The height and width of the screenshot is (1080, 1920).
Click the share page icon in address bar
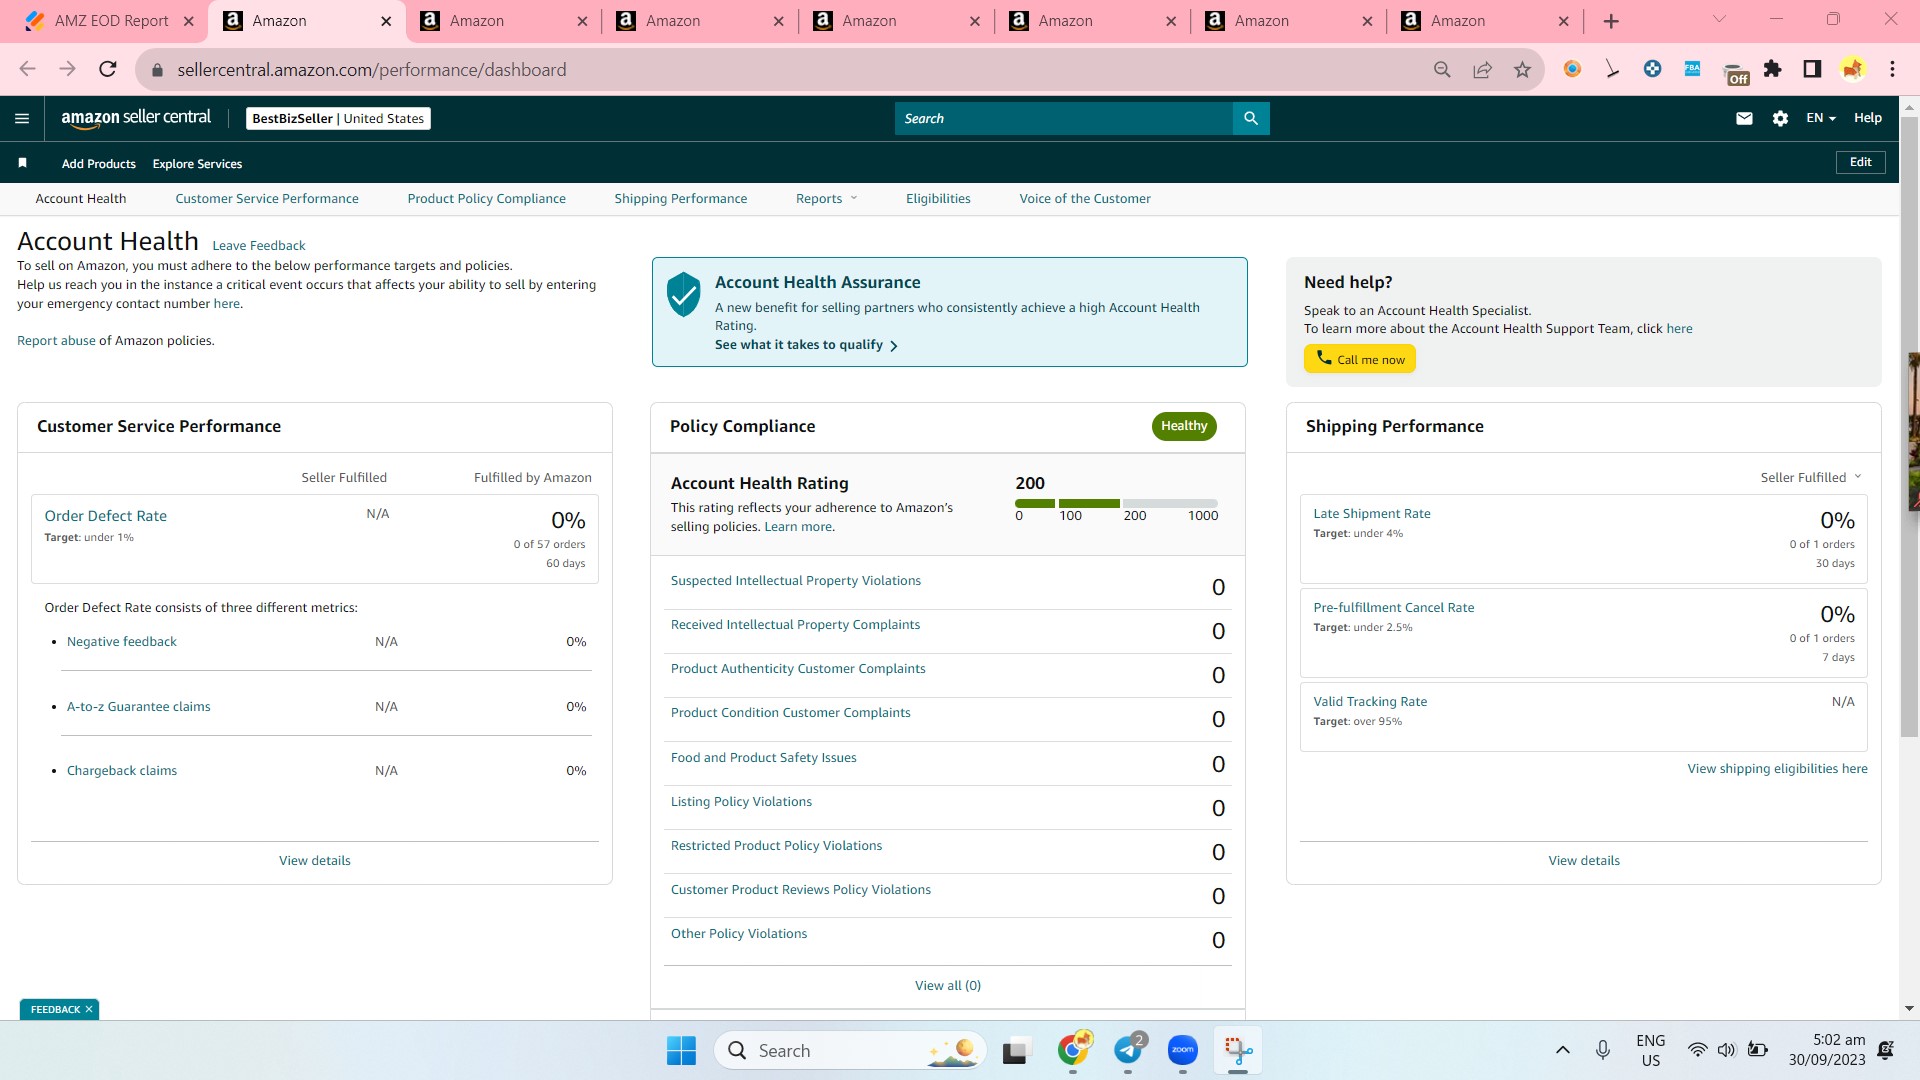[1482, 69]
